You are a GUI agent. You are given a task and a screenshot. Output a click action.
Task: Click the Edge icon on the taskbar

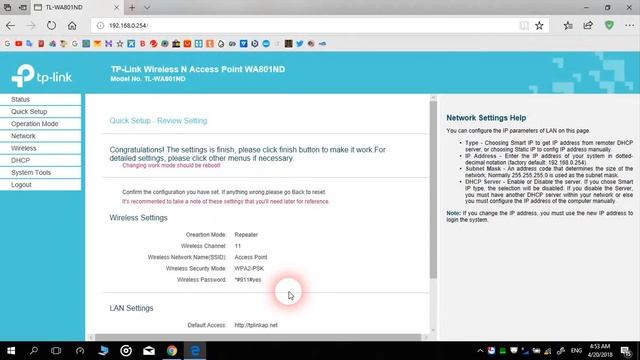(195, 351)
